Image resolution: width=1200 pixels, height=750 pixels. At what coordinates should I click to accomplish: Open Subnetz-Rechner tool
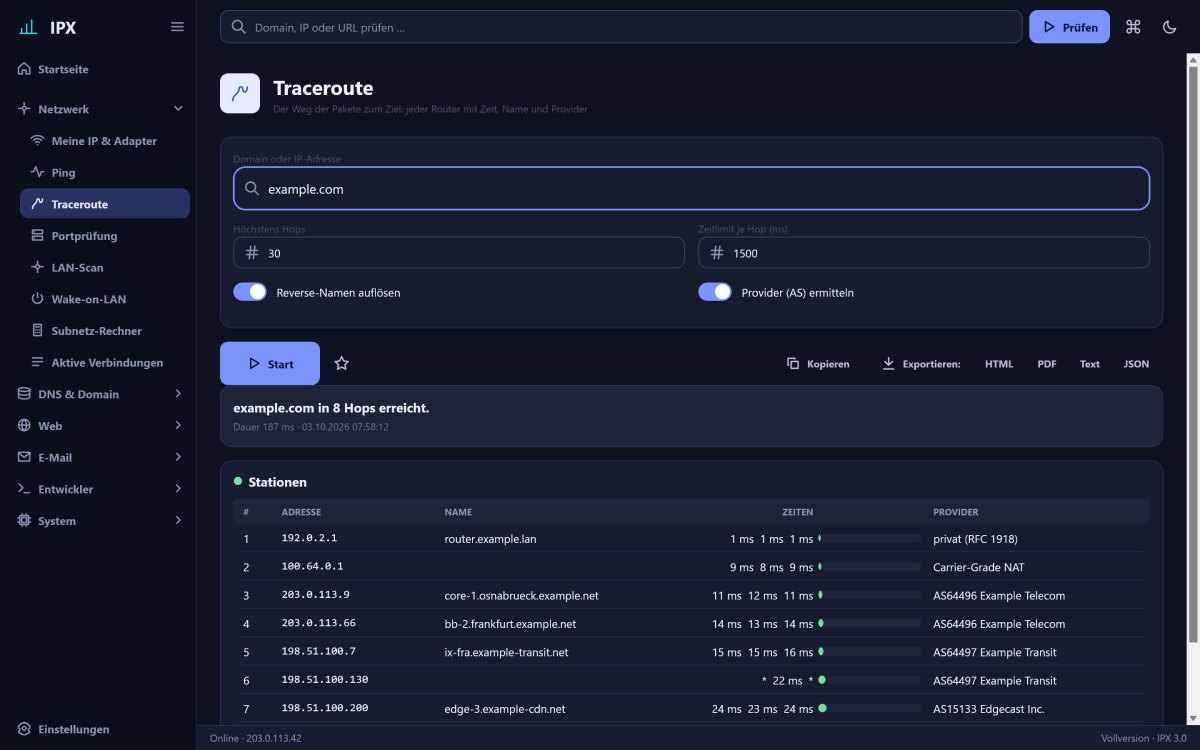[105, 331]
